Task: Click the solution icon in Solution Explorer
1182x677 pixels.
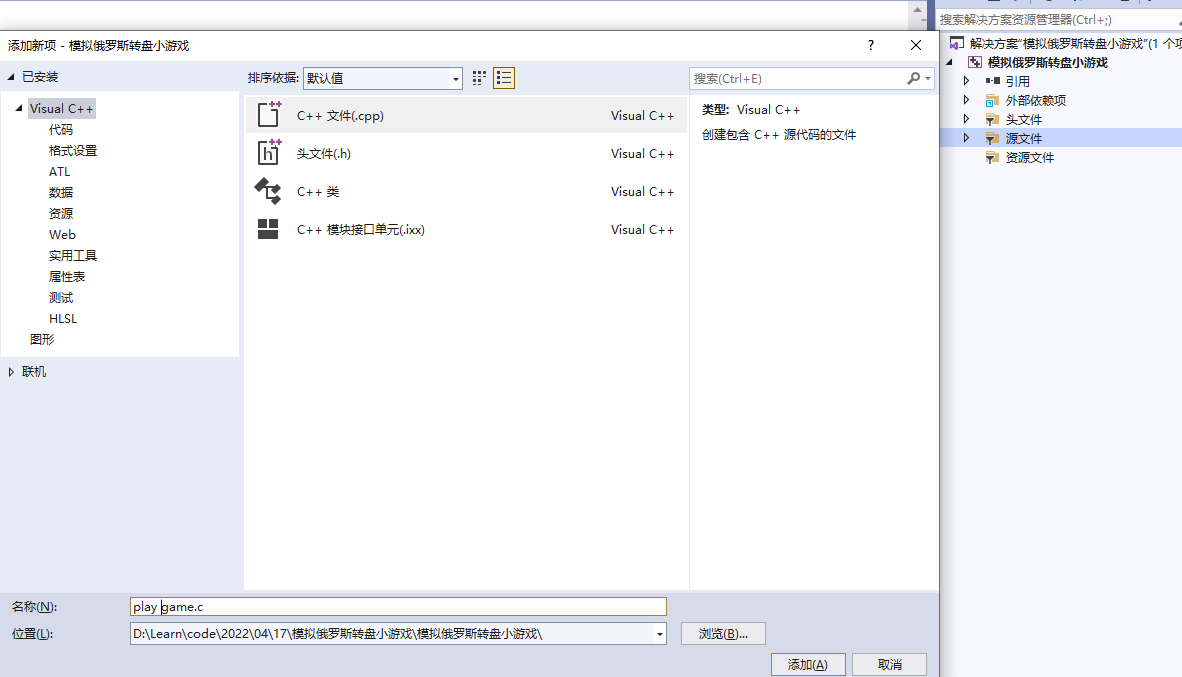Action: (x=956, y=44)
